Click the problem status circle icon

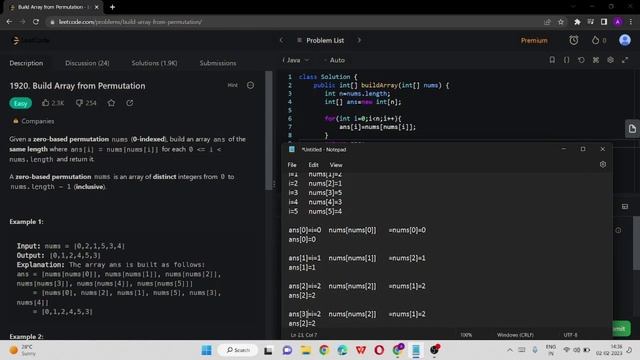tap(250, 85)
